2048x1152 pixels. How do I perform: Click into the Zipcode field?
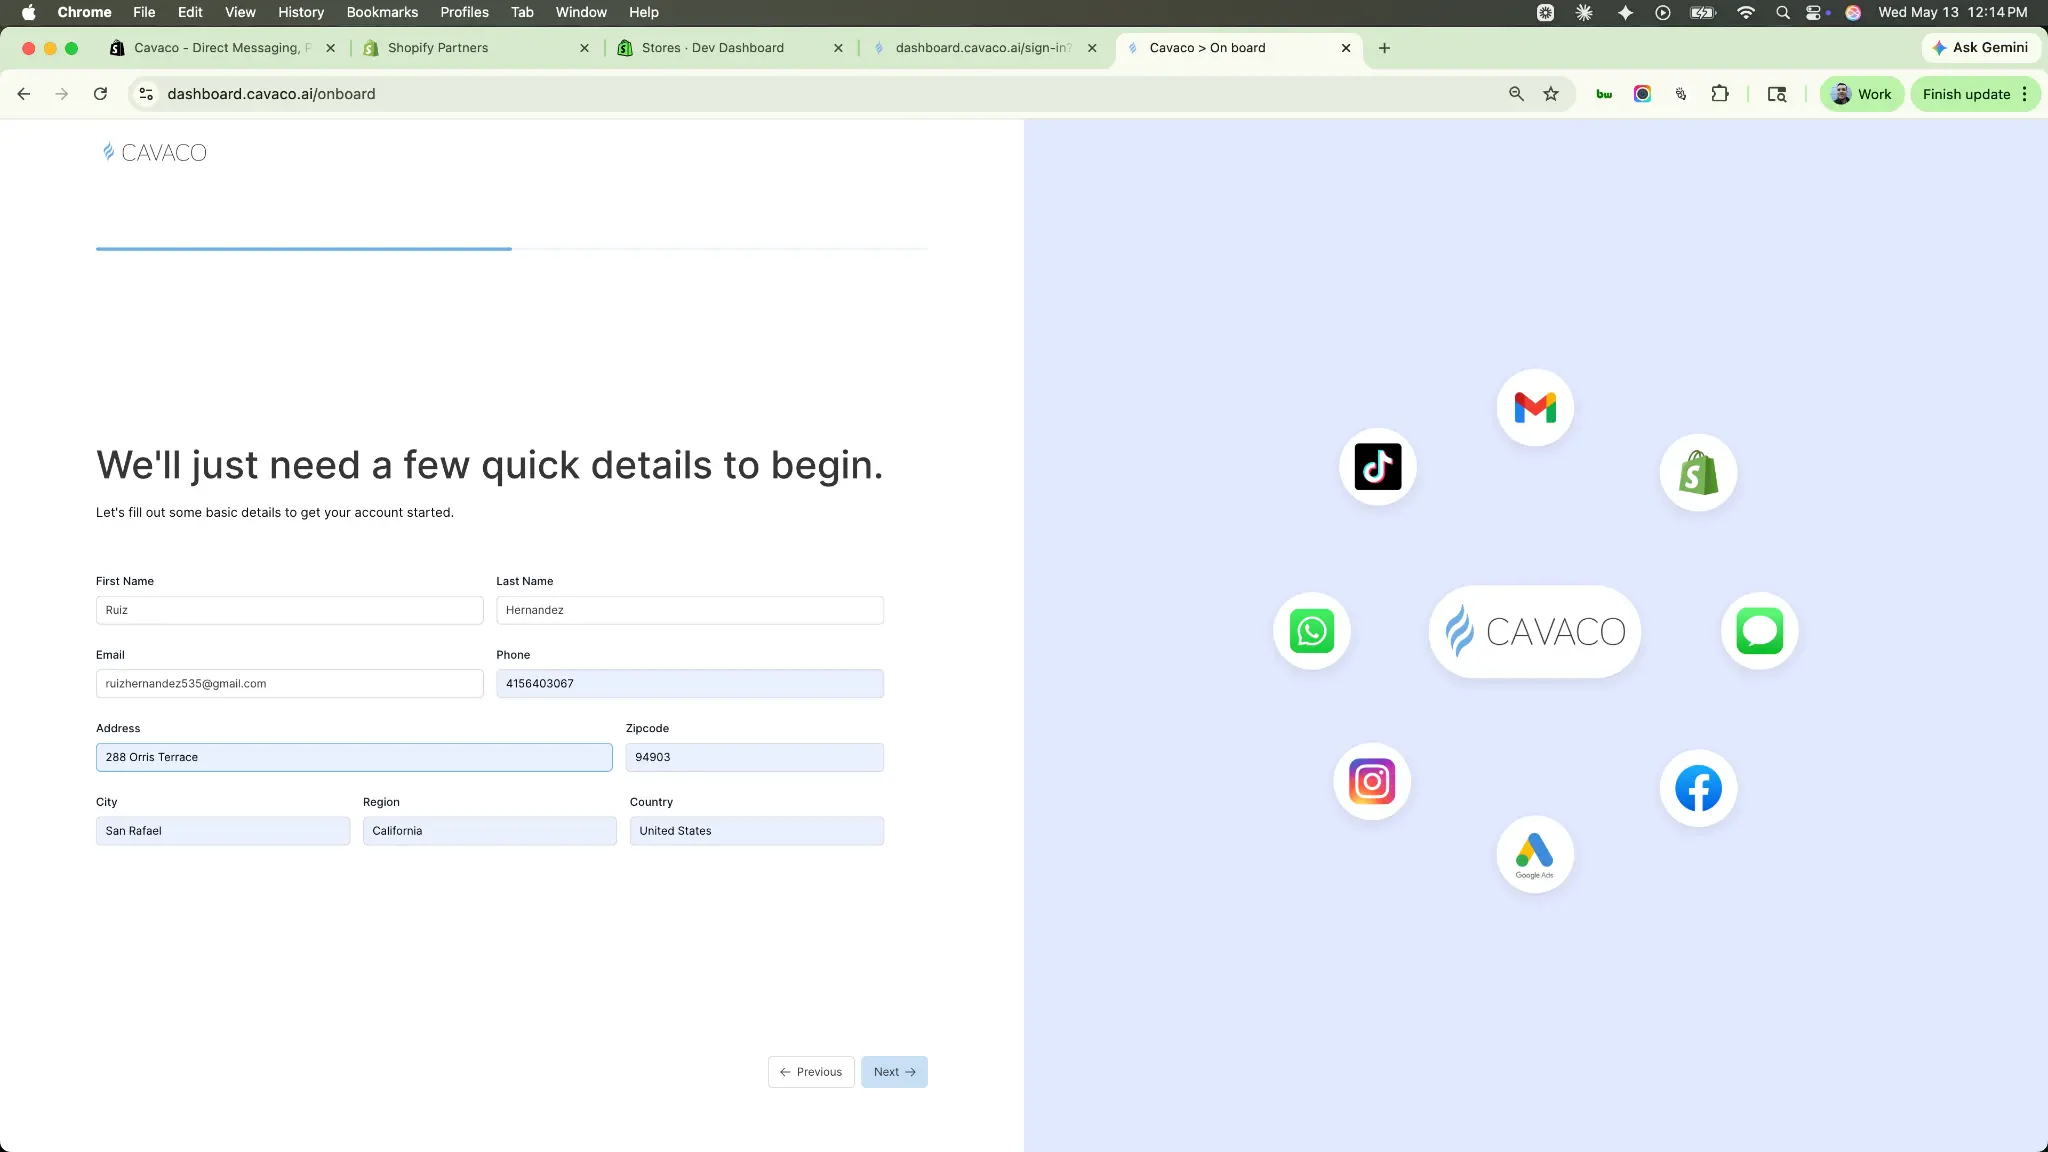pos(755,758)
